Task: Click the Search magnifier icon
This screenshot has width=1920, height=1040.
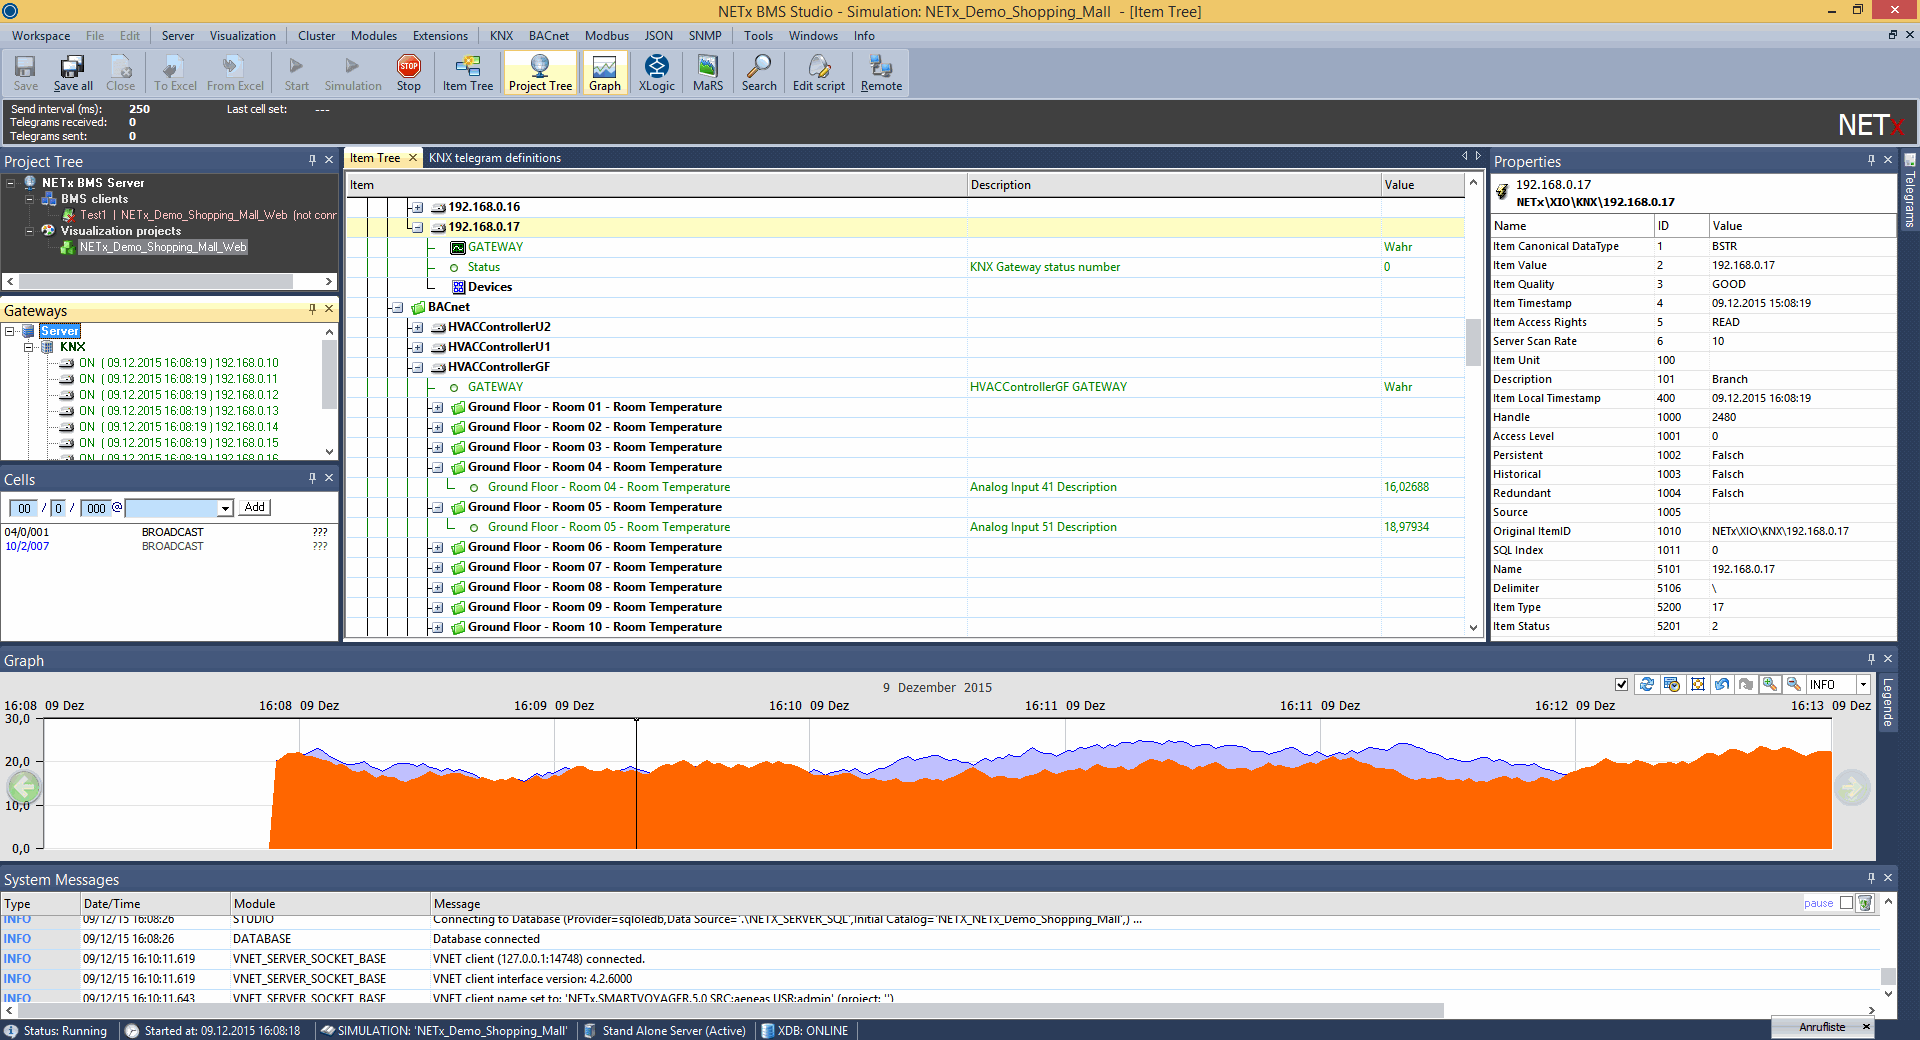Action: [x=759, y=73]
